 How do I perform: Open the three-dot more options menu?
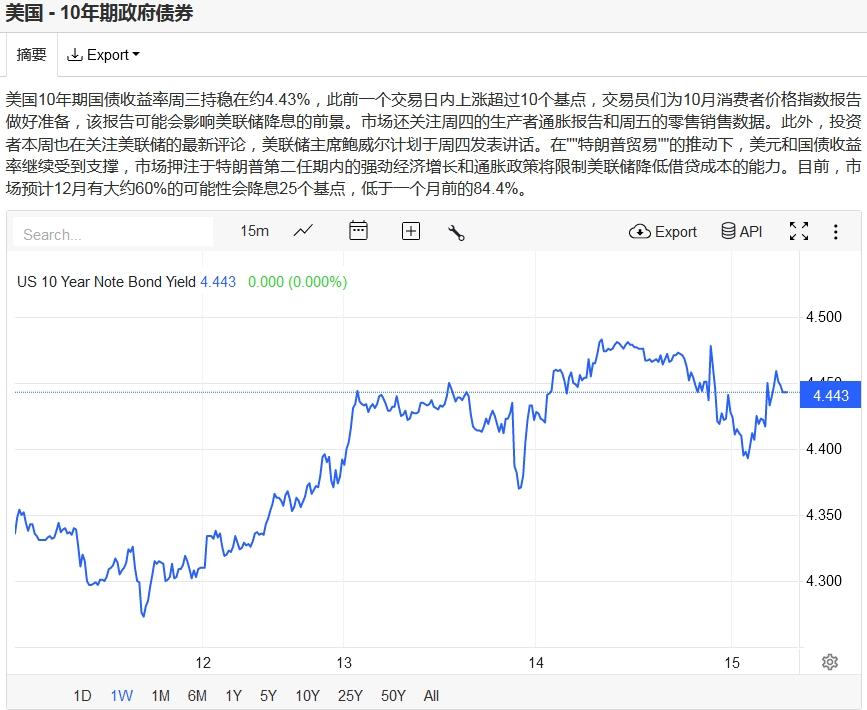[836, 231]
